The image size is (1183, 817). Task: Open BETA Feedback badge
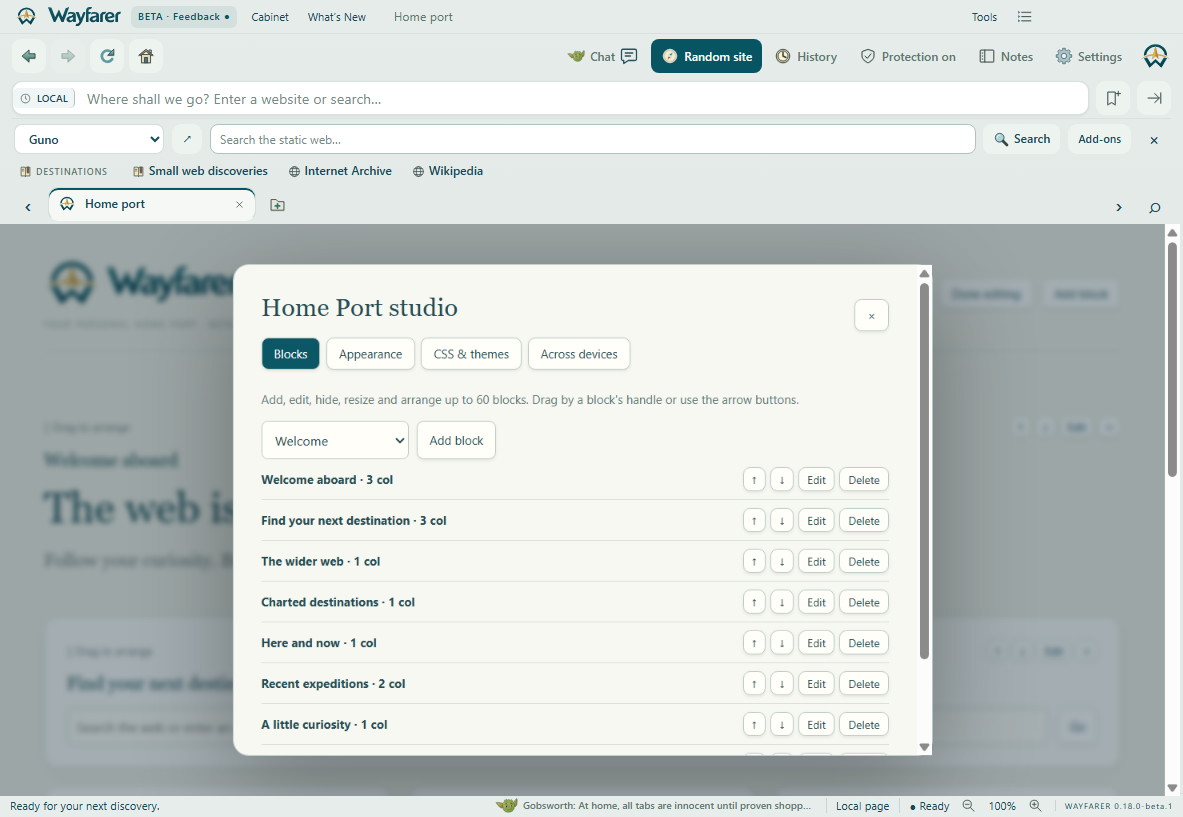183,17
